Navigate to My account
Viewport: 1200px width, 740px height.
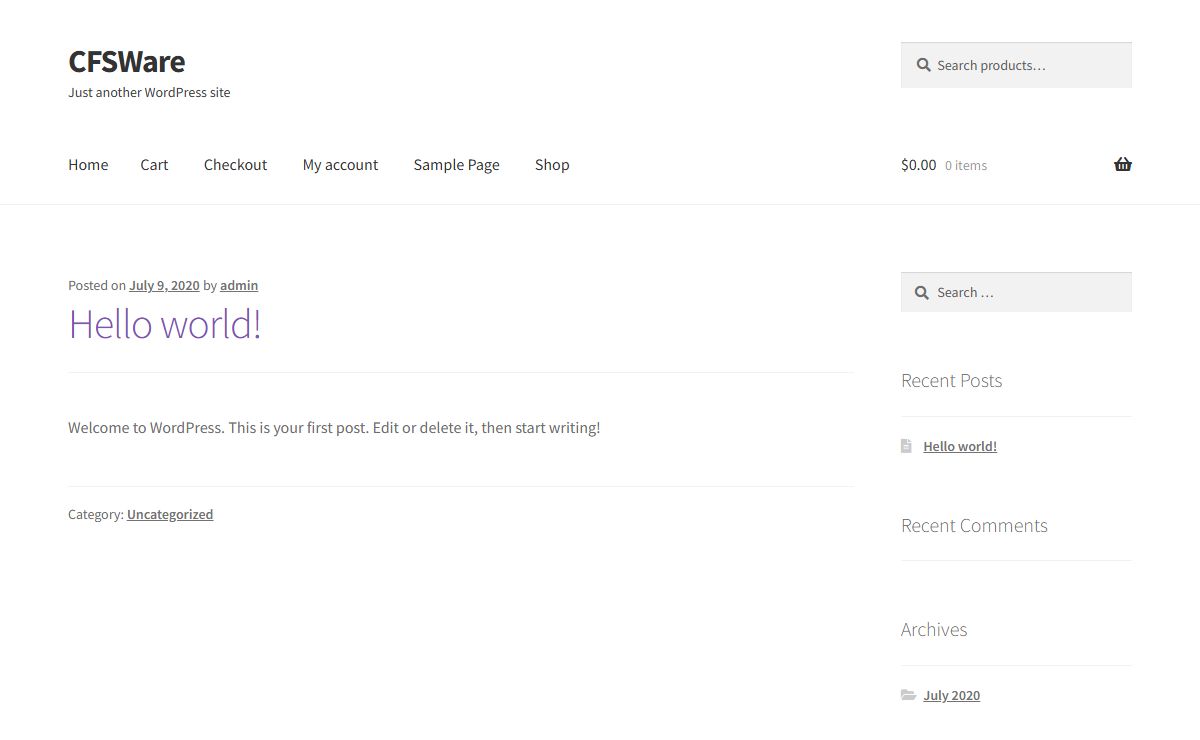[x=340, y=165]
